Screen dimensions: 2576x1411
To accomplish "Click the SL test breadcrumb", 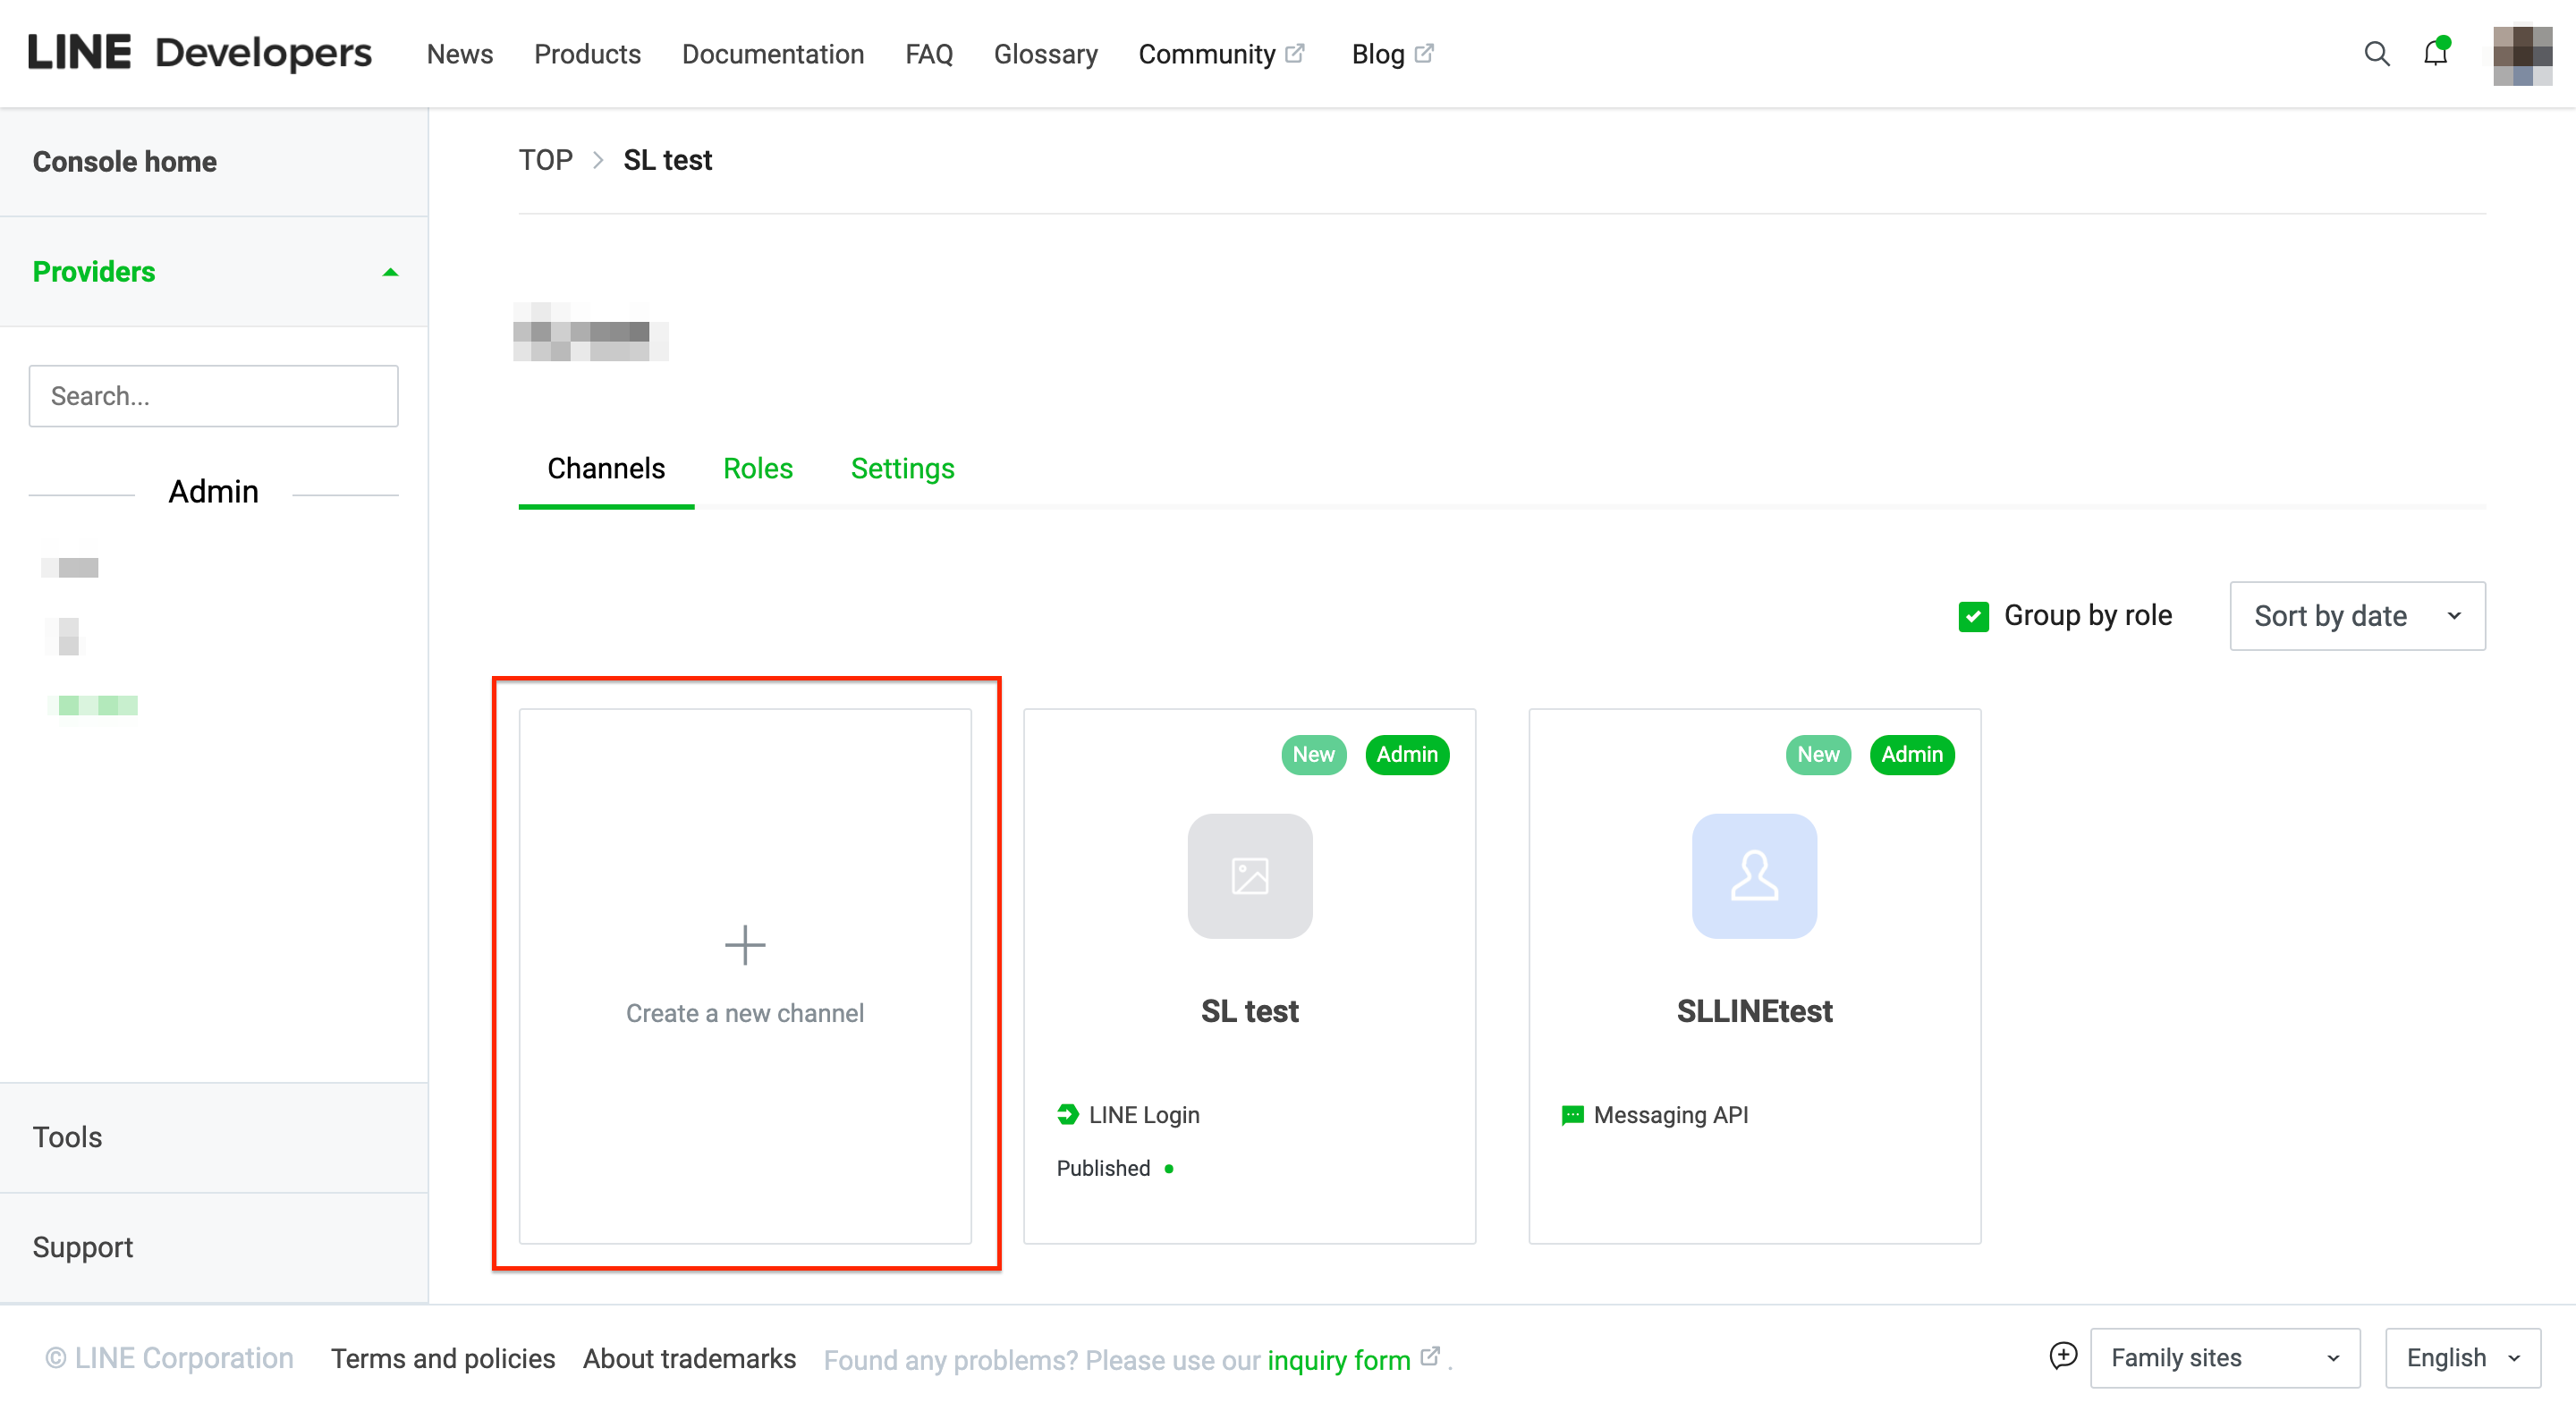I will click(x=667, y=160).
